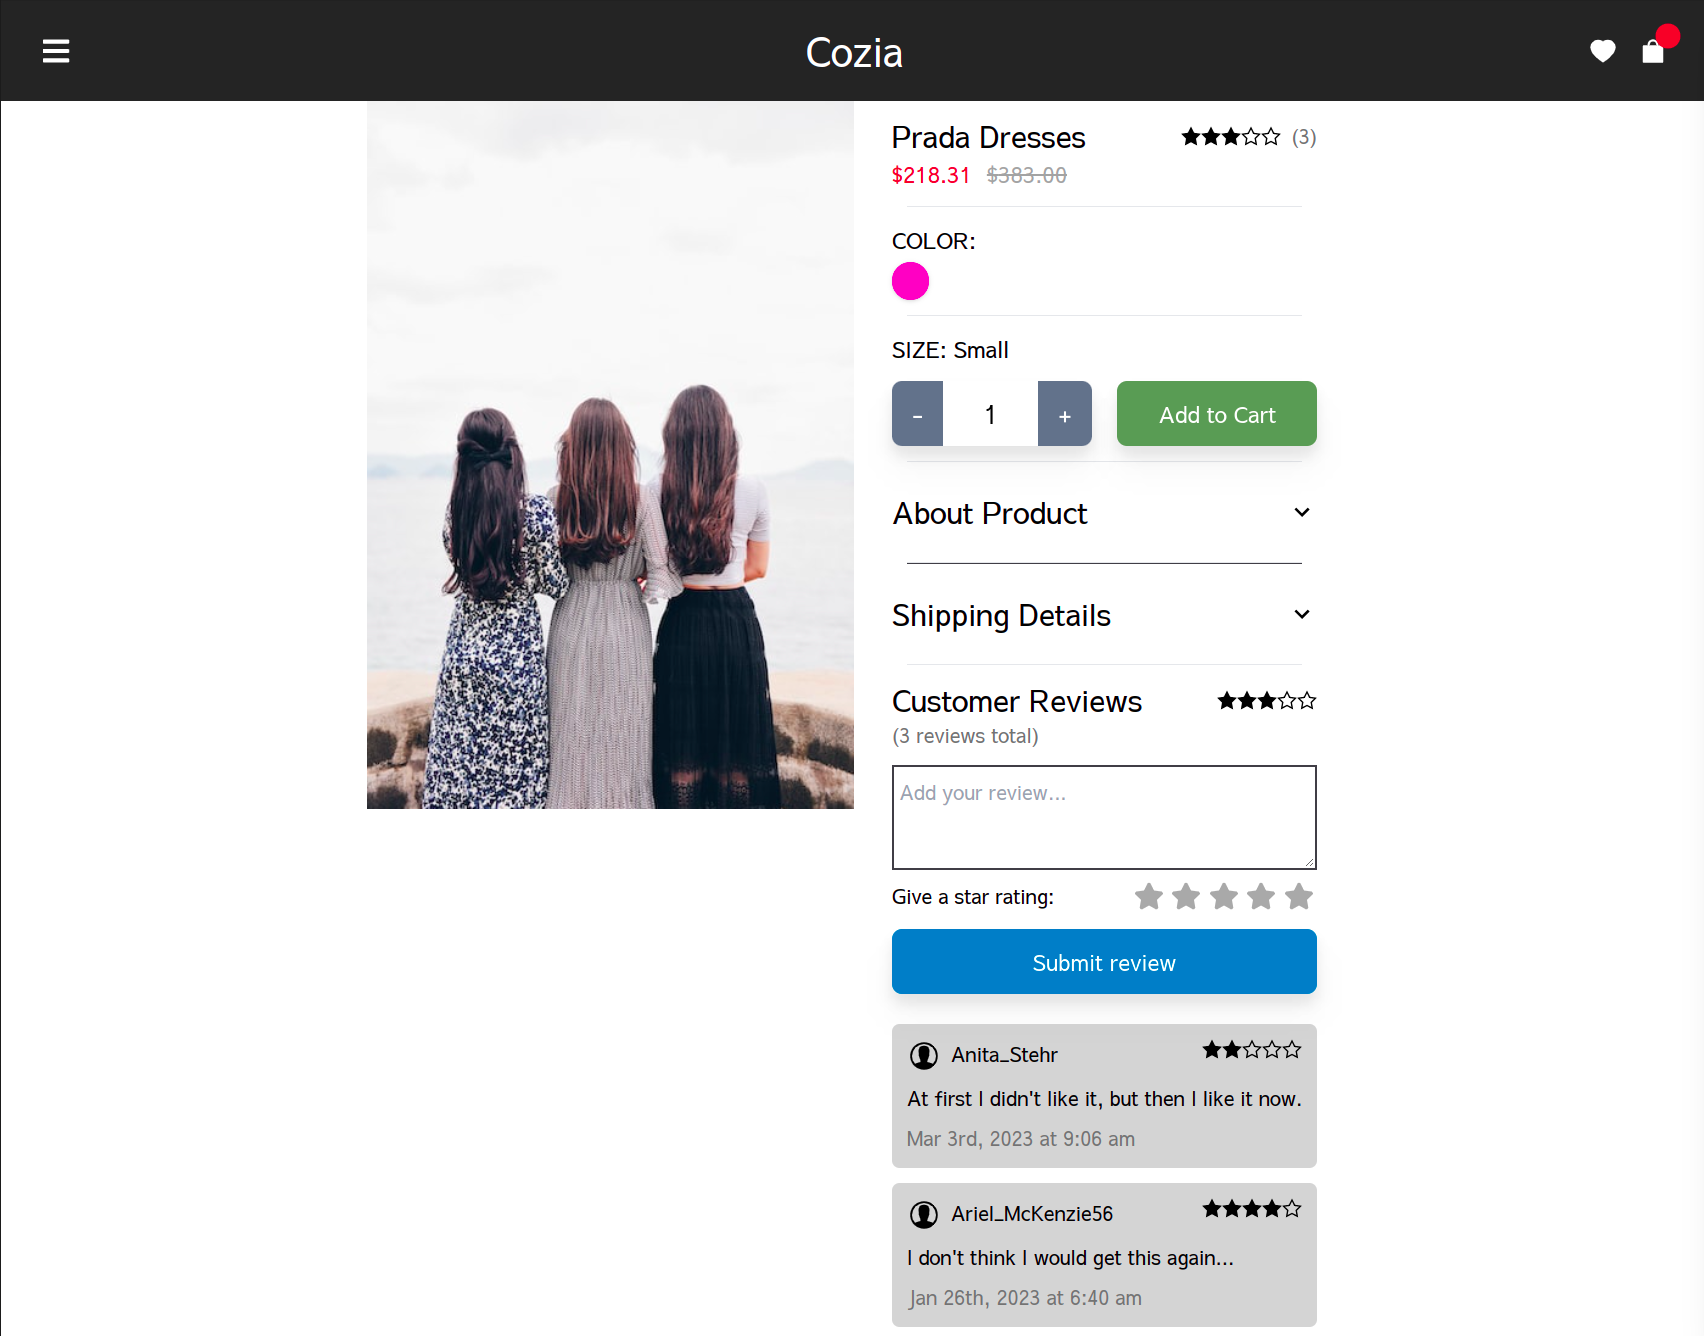The height and width of the screenshot is (1336, 1704).
Task: Give a two-star rating
Action: tap(1186, 896)
